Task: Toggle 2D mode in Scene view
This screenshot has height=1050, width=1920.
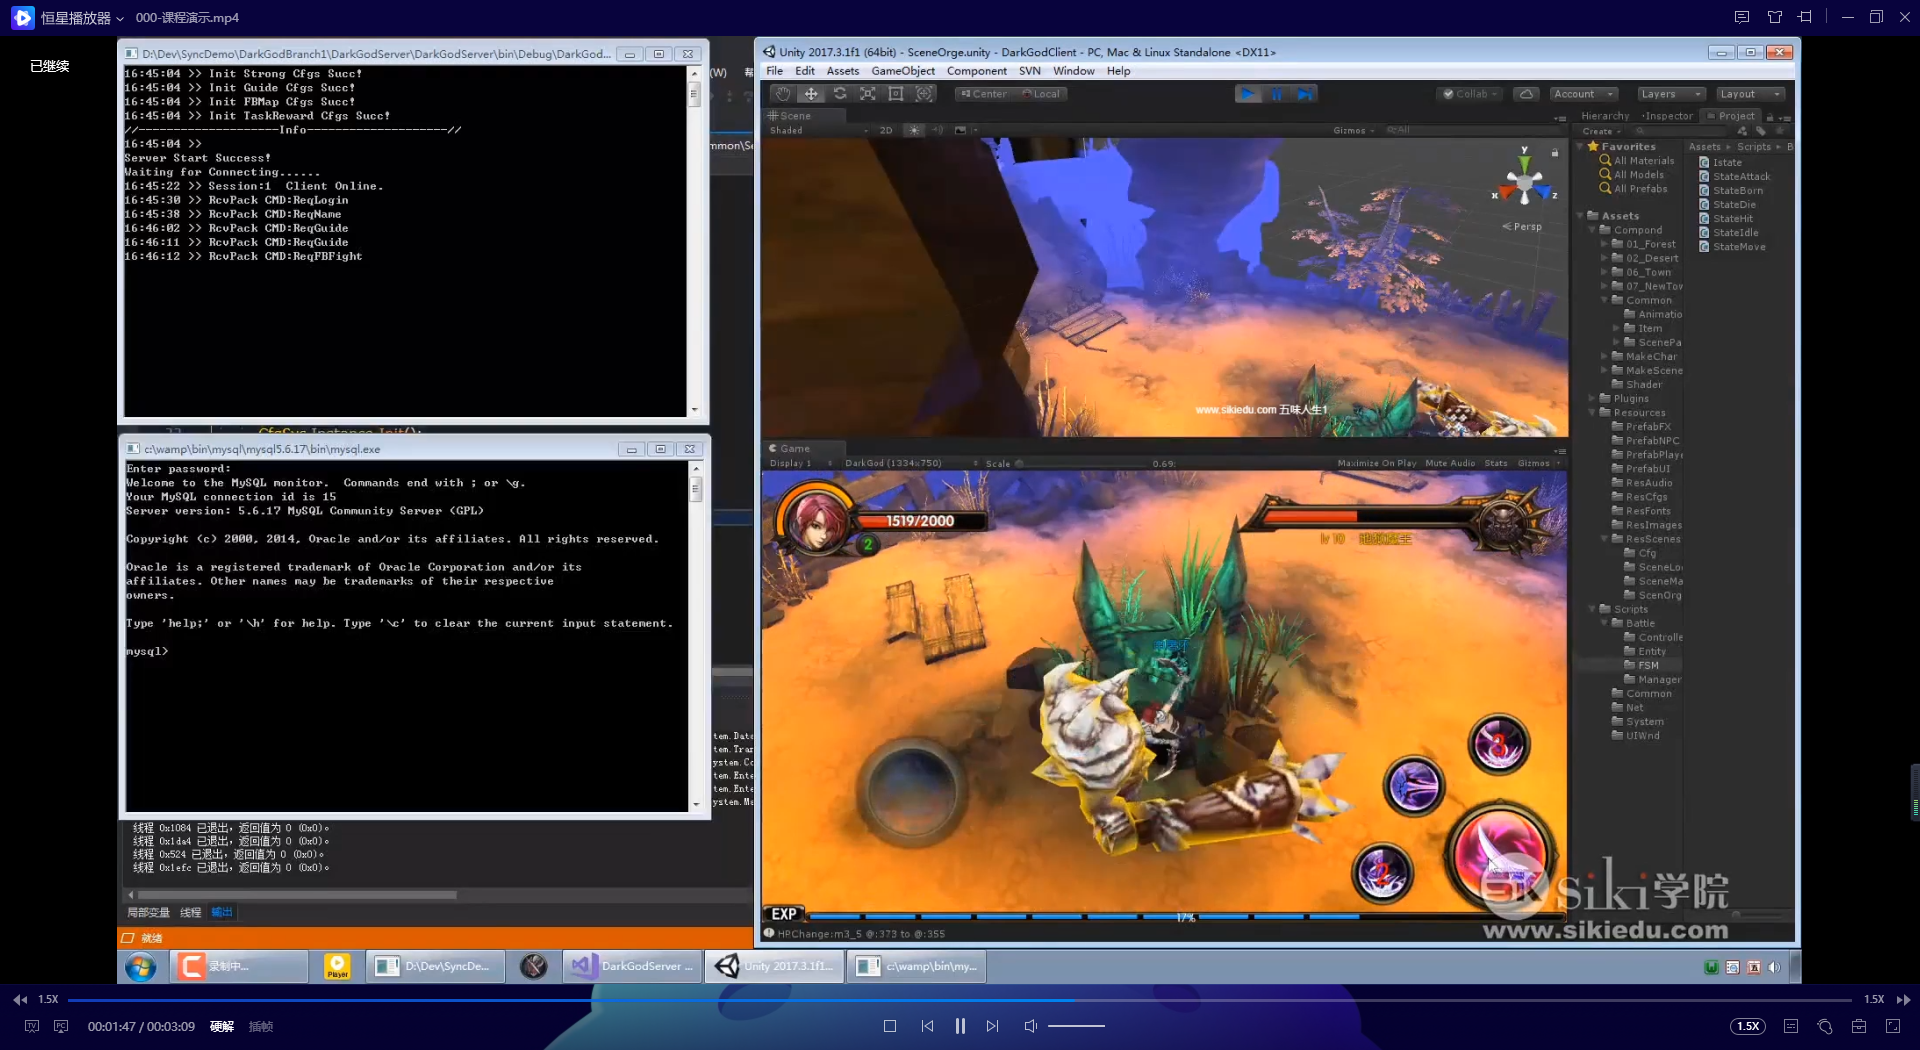Action: (x=886, y=130)
